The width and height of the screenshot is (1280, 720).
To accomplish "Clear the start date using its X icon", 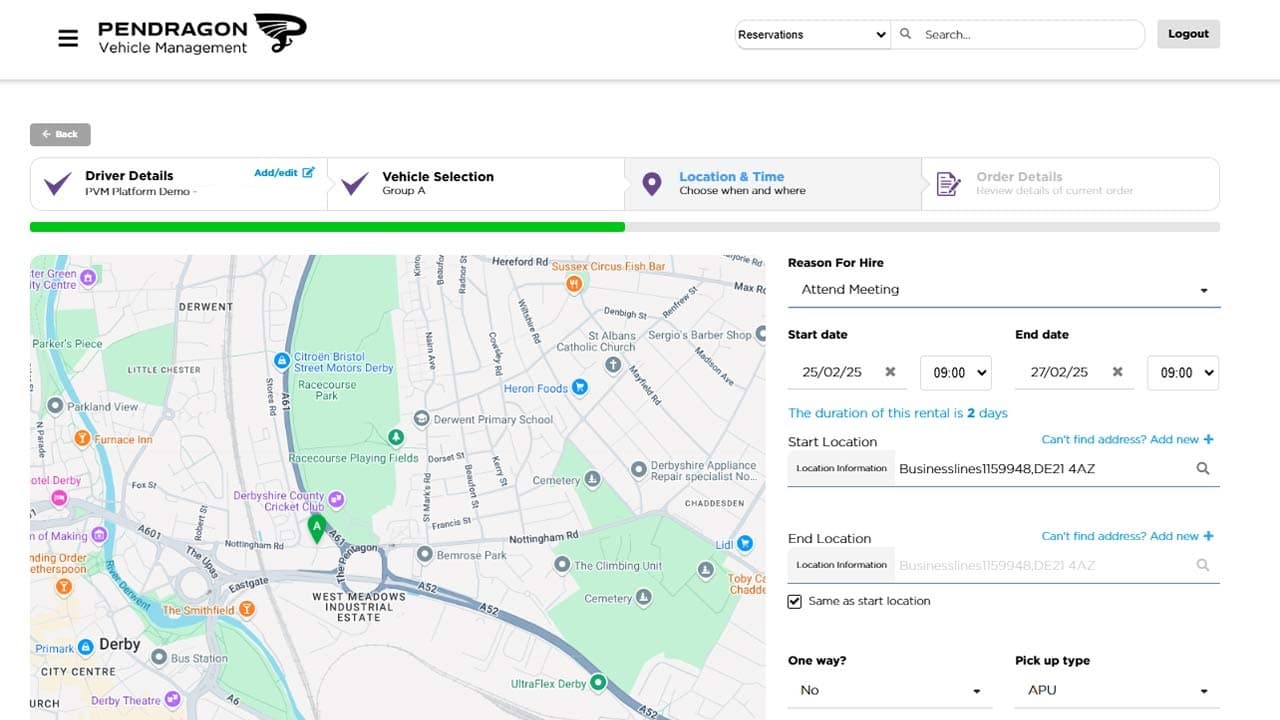I will [x=890, y=372].
